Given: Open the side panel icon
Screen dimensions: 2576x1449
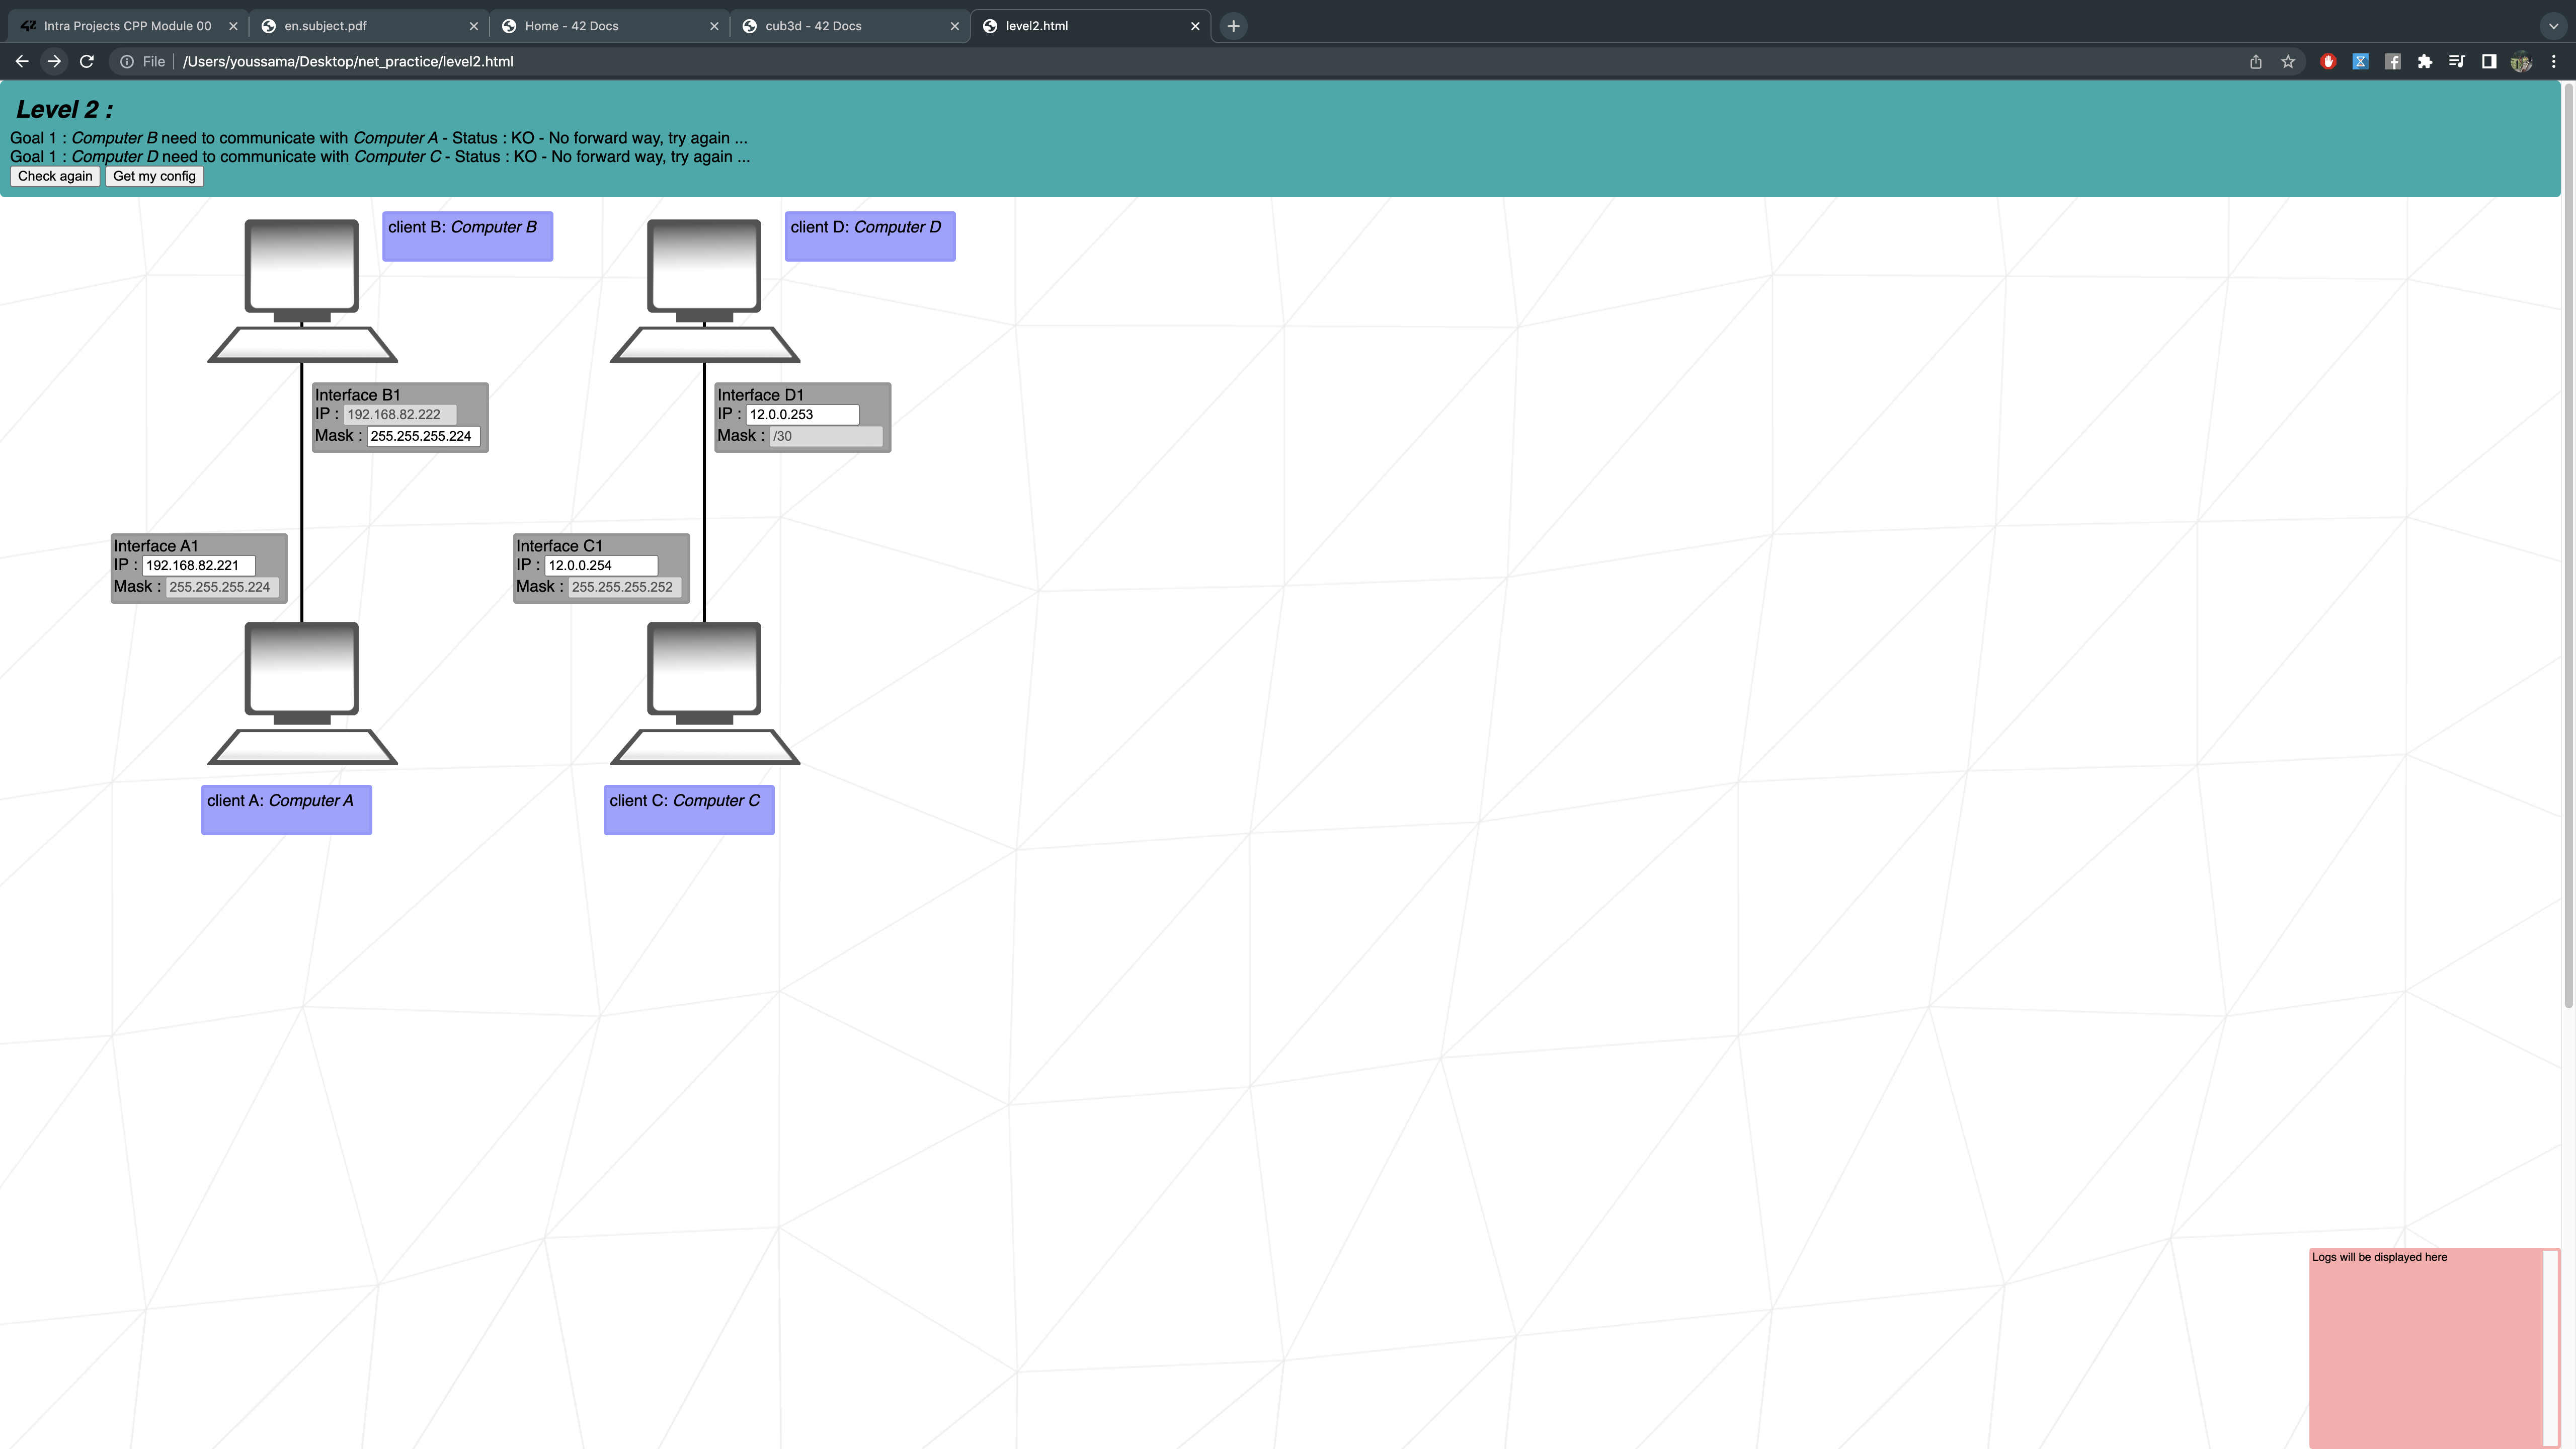Looking at the screenshot, I should pos(2489,61).
